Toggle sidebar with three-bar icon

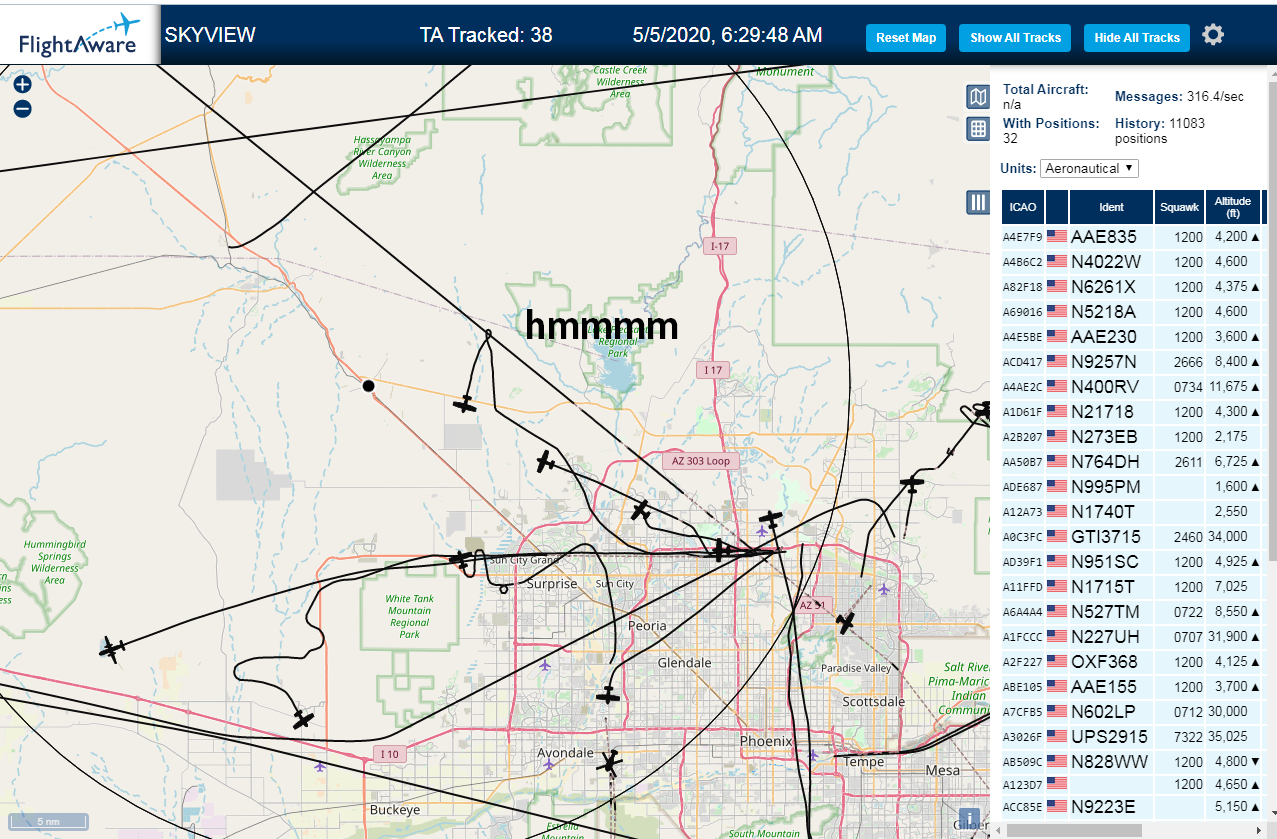(978, 203)
